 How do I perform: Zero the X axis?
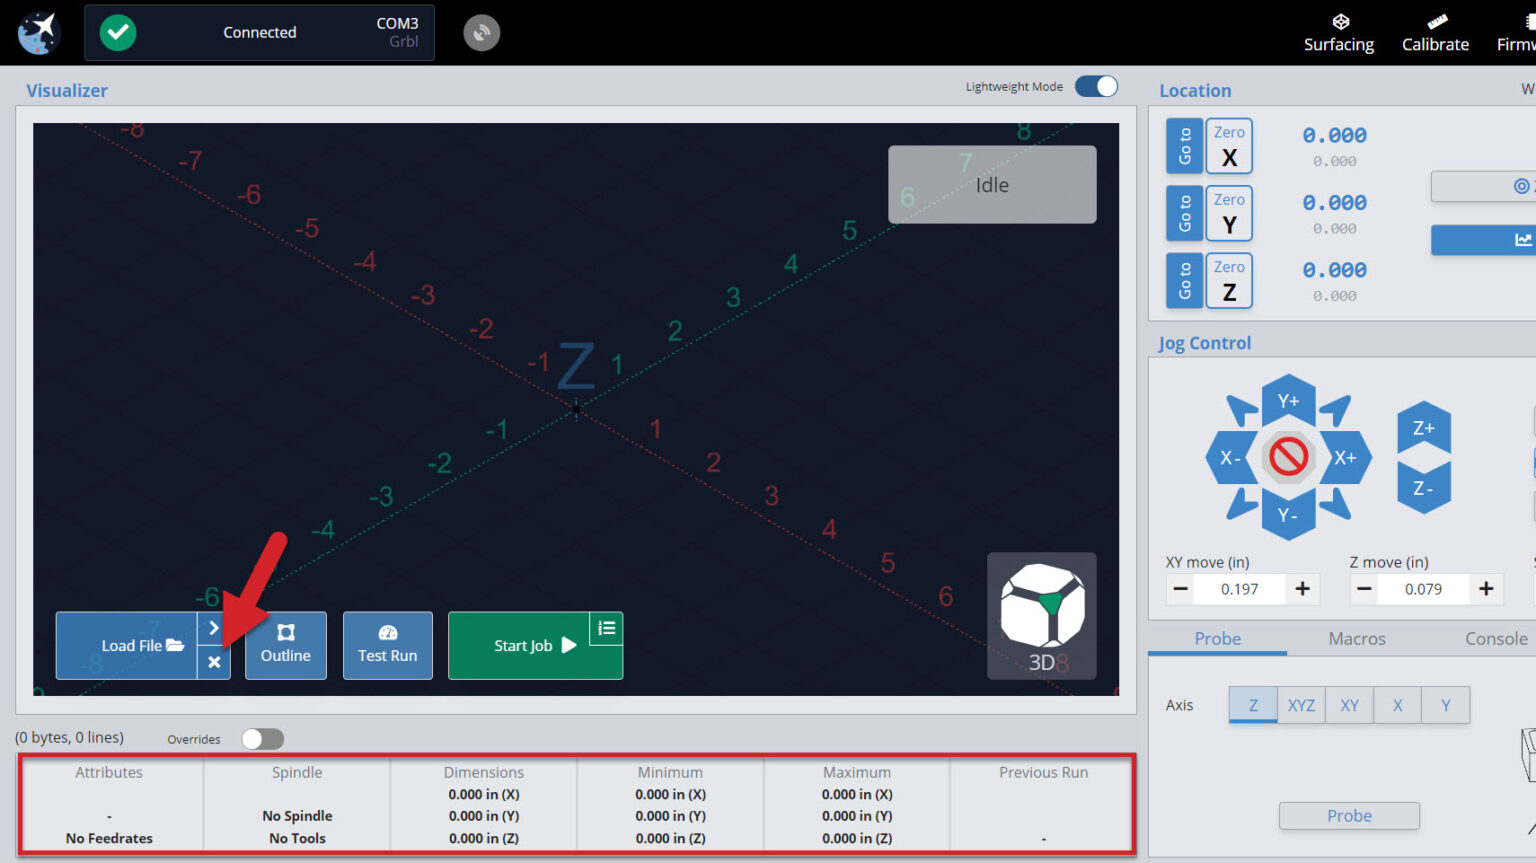(1229, 146)
